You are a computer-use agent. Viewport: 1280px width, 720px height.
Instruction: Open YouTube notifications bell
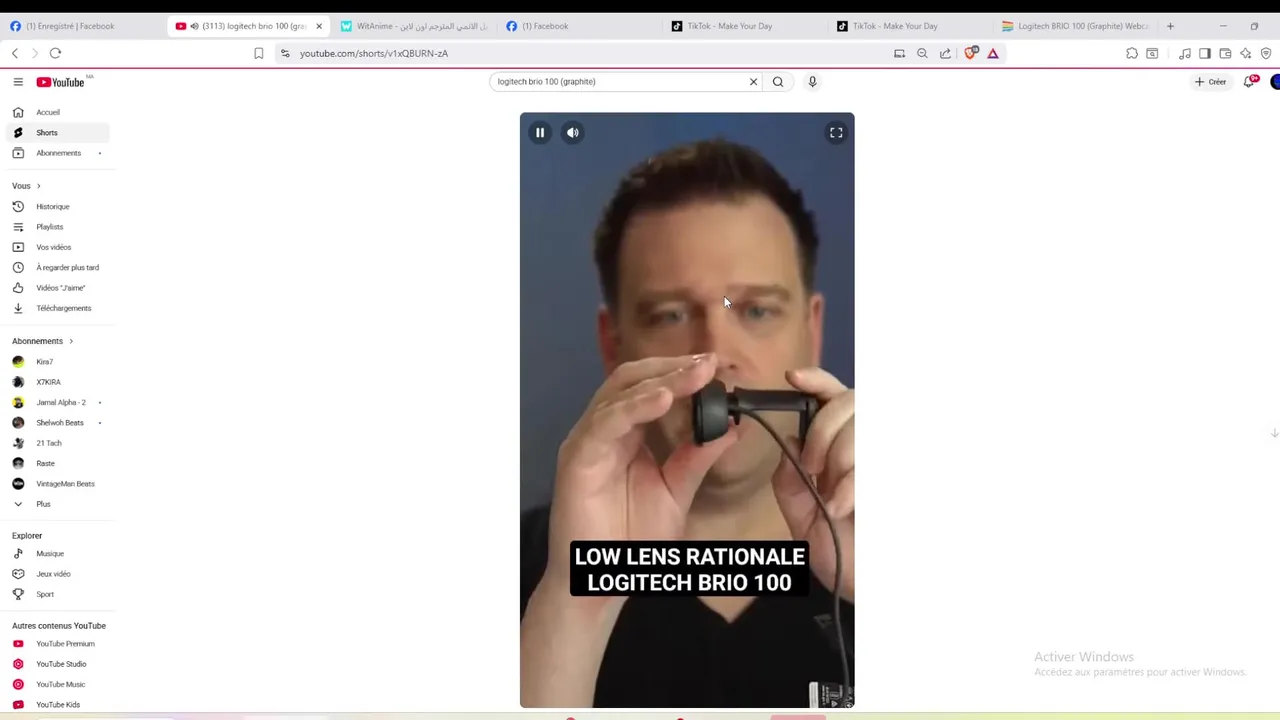1249,82
